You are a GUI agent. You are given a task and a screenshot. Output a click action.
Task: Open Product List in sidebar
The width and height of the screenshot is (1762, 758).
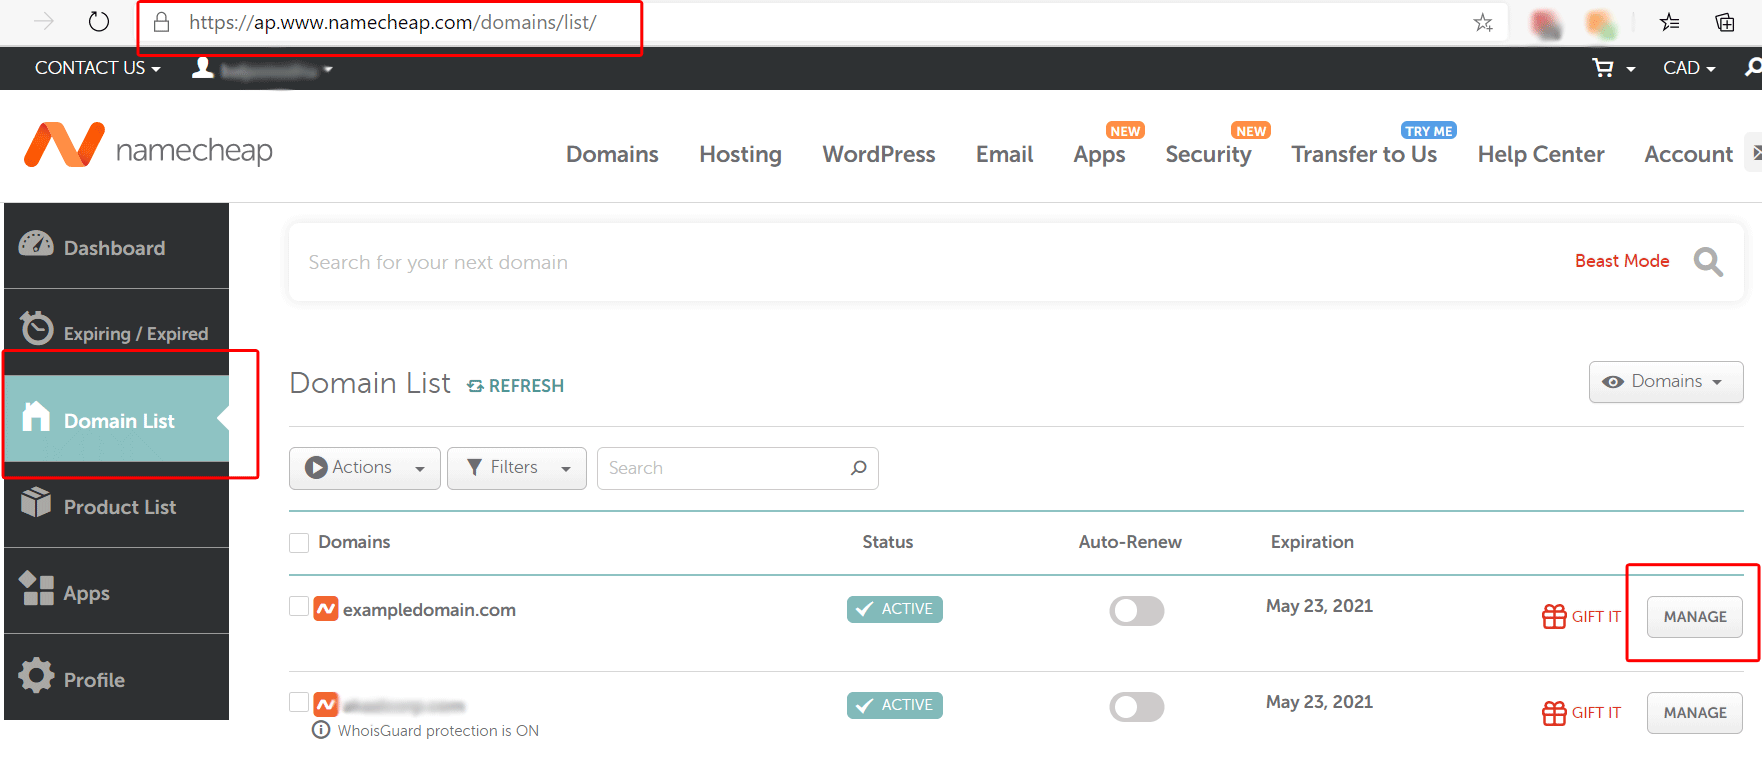pos(117,505)
